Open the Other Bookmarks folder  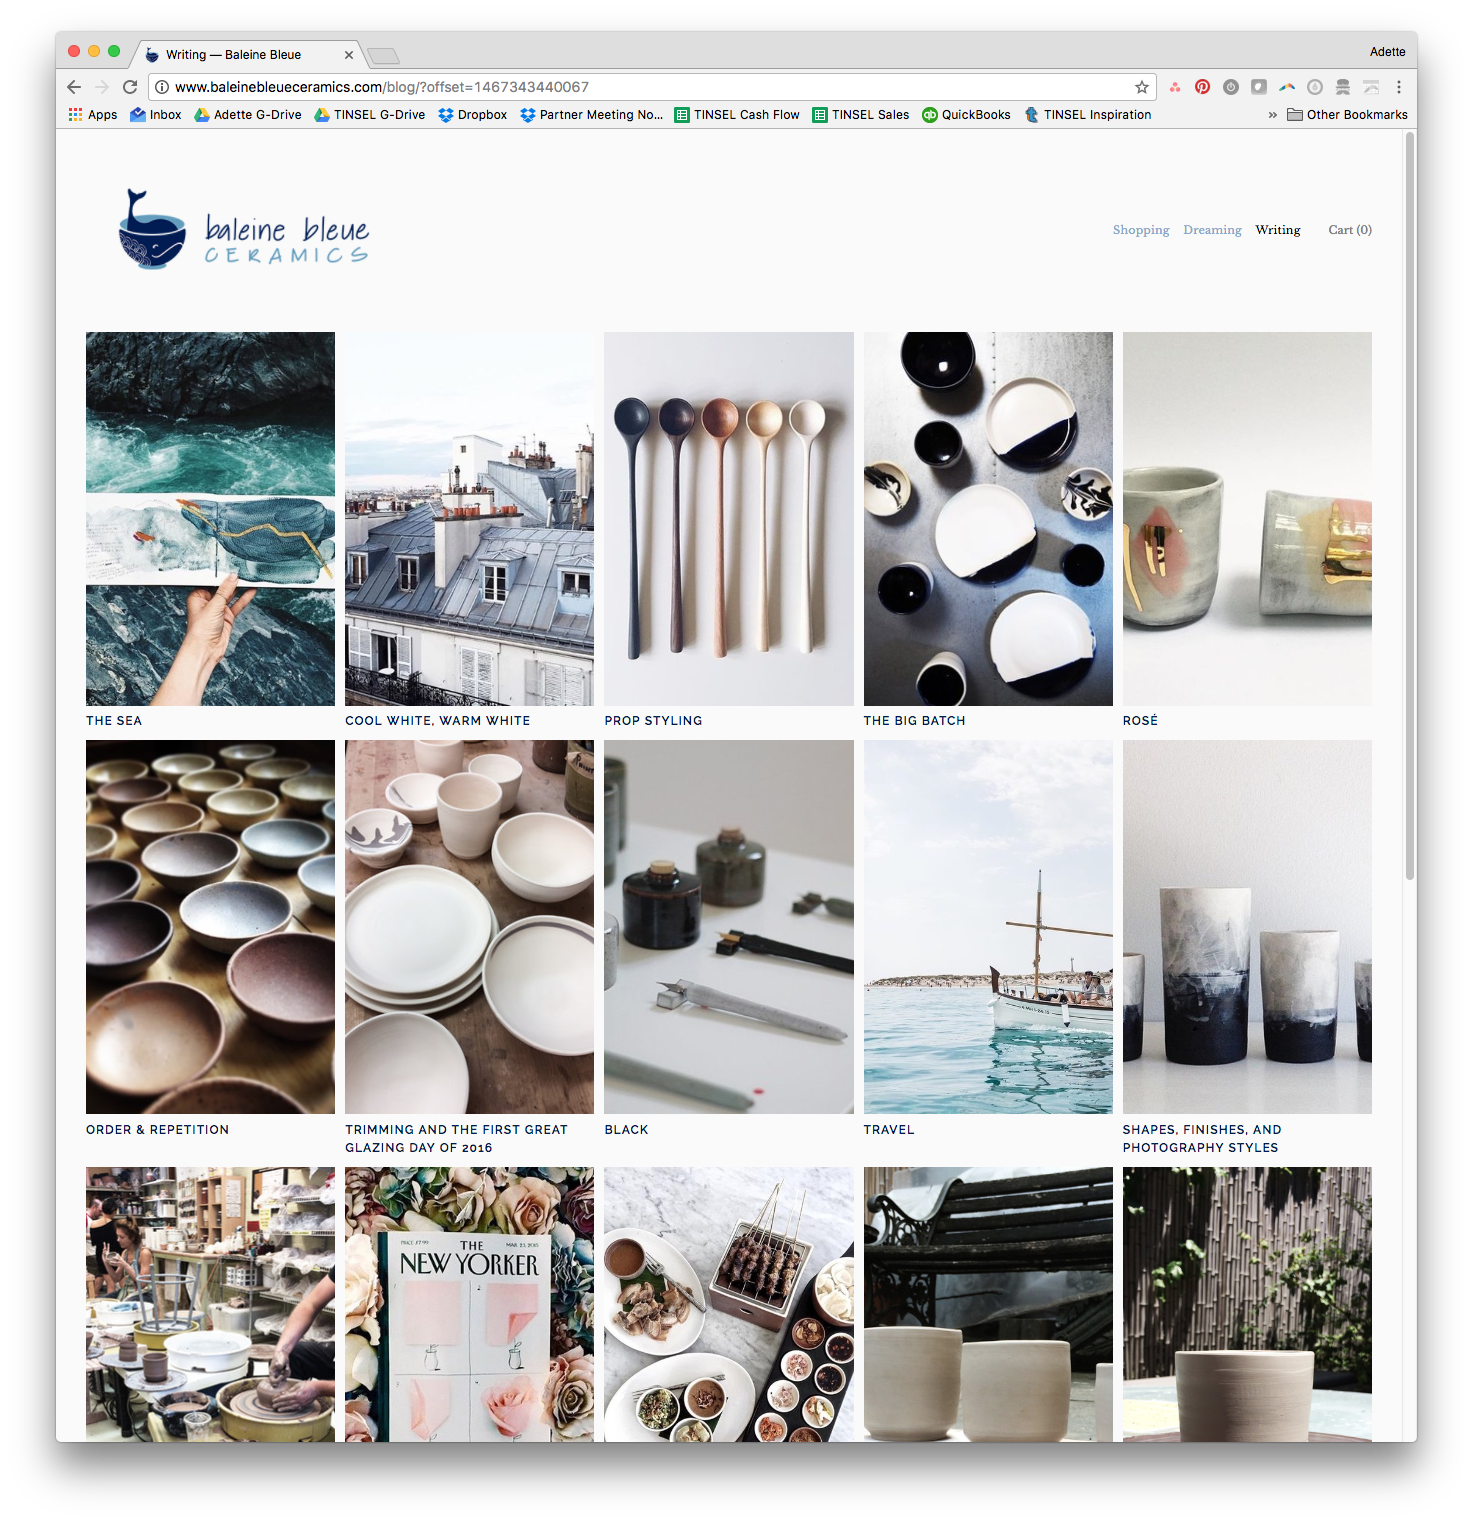[x=1347, y=115]
